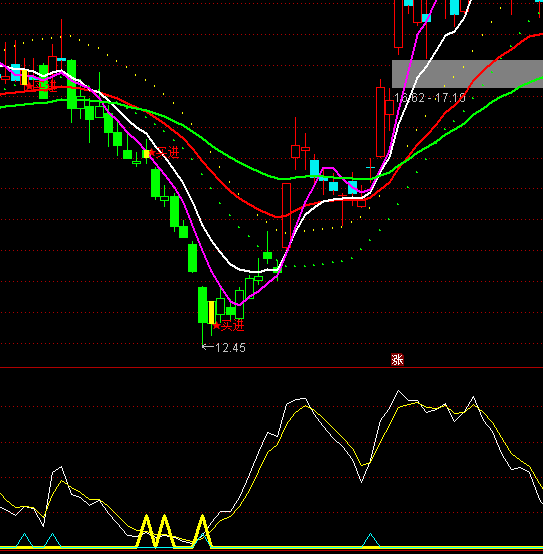Select the leftmost yellow spike in the indicator panel
The width and height of the screenshot is (543, 554).
point(146,531)
